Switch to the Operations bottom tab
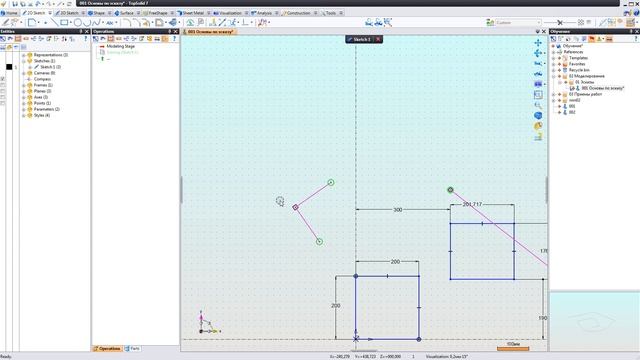The height and width of the screenshot is (360, 640). pyautogui.click(x=107, y=349)
